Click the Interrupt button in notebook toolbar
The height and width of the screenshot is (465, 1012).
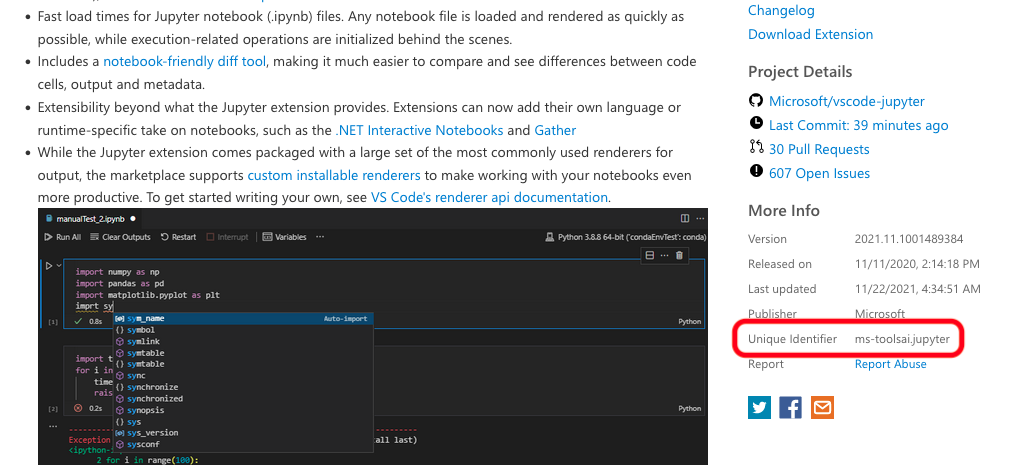point(227,237)
